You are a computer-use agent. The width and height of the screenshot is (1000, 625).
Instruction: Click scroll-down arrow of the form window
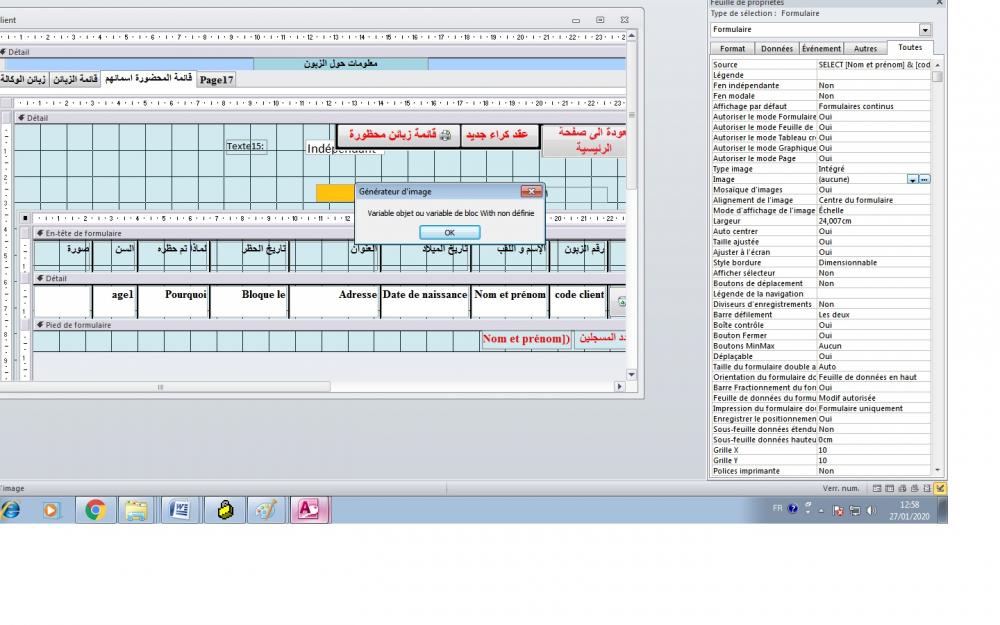point(631,375)
